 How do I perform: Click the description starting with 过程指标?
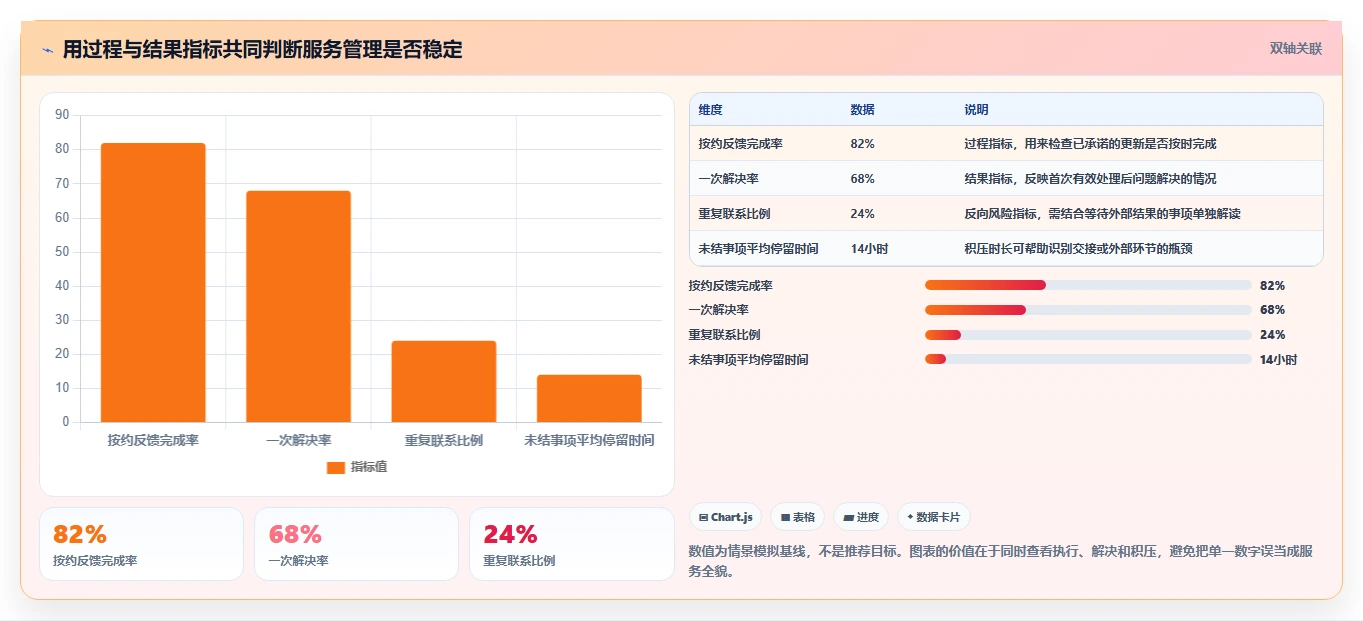tap(1090, 144)
